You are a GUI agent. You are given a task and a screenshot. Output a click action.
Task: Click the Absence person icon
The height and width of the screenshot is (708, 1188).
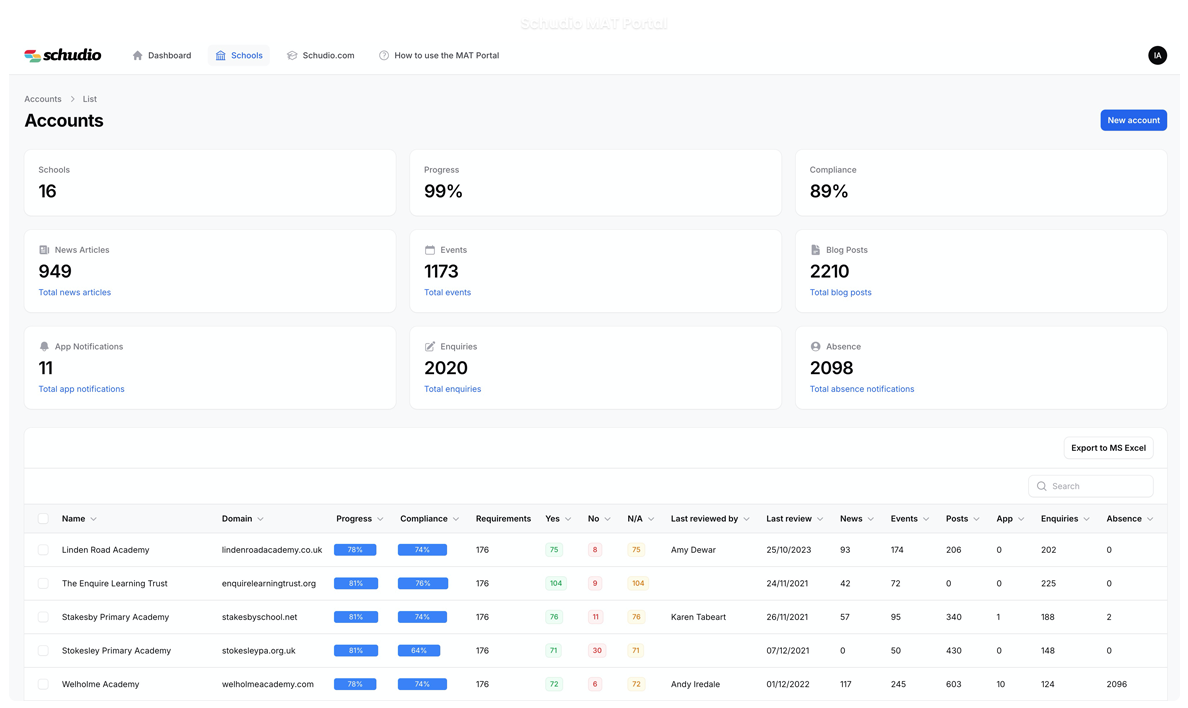(x=815, y=346)
